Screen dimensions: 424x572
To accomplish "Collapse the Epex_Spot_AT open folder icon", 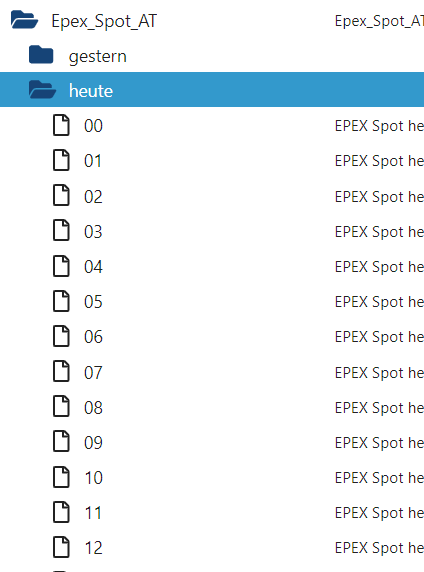I will (x=24, y=20).
